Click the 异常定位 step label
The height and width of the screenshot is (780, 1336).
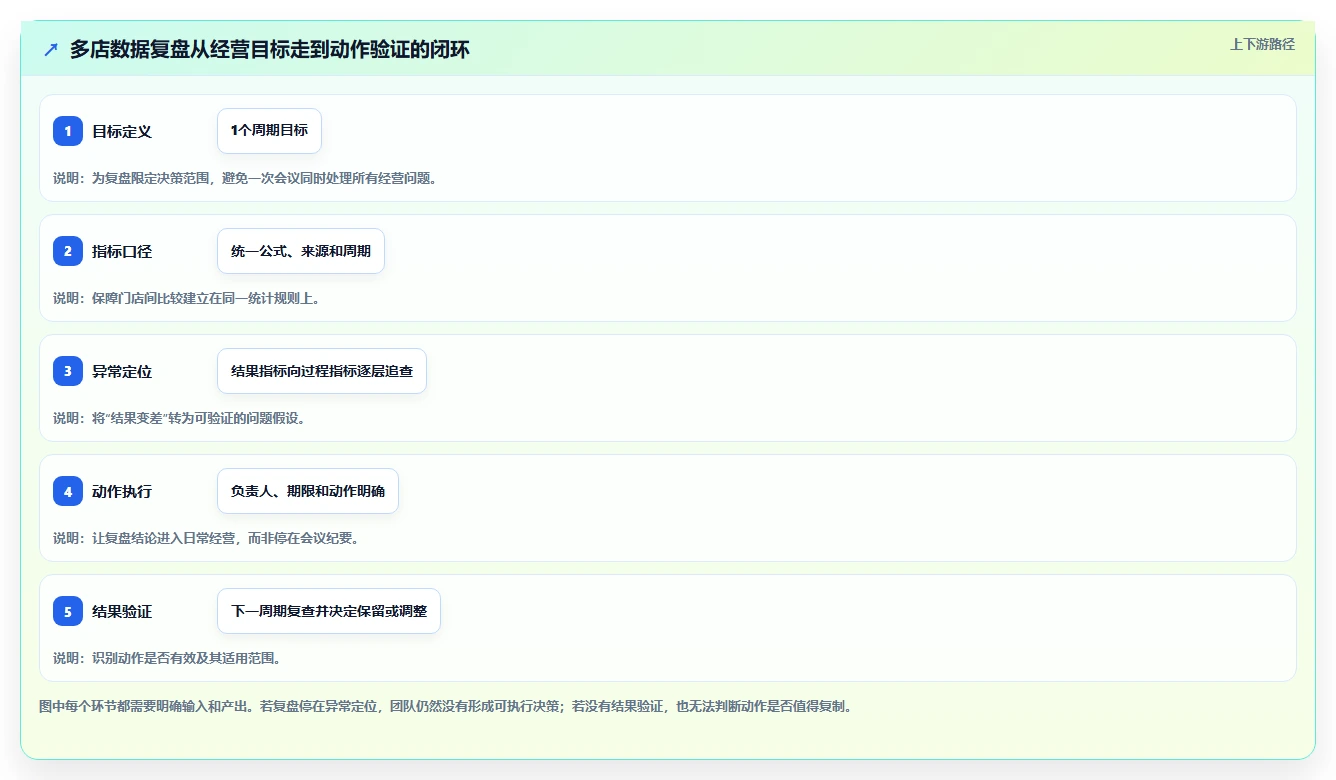point(122,371)
